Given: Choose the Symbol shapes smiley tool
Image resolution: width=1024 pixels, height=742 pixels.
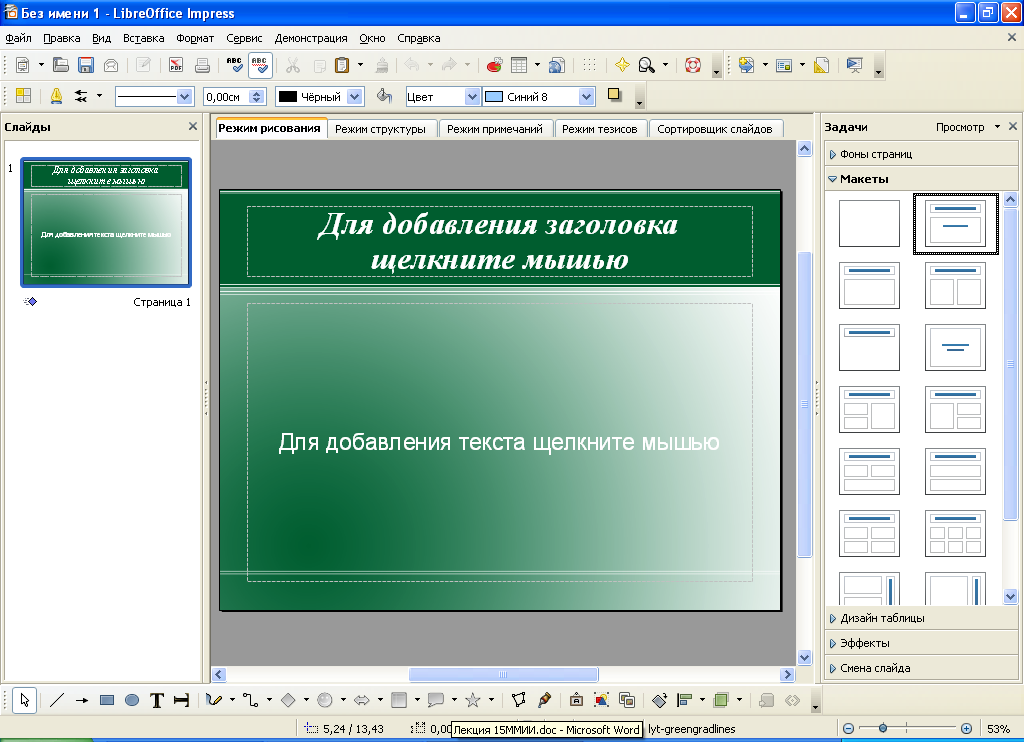Looking at the screenshot, I should [325, 700].
